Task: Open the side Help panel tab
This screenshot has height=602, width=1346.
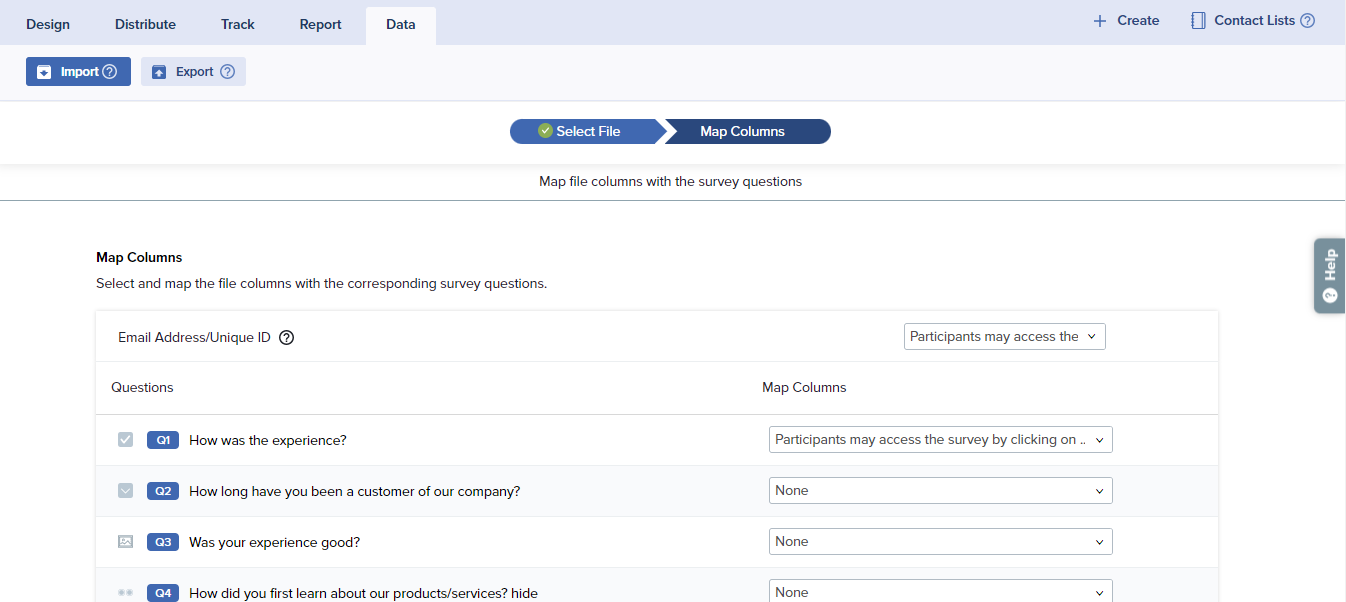Action: (x=1329, y=276)
